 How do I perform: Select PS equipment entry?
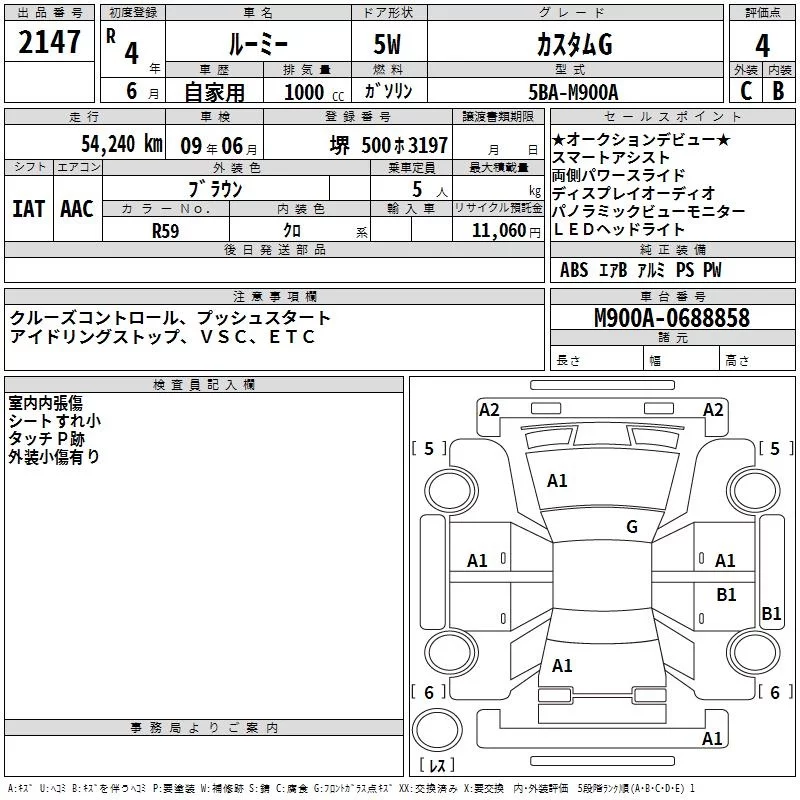685,270
